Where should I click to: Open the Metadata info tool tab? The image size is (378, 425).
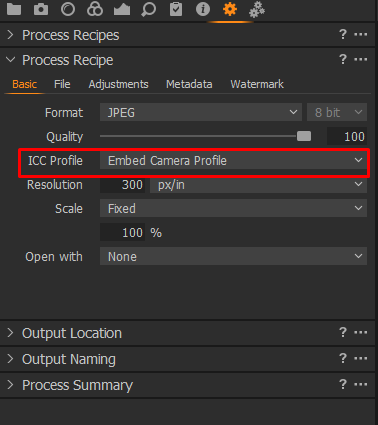203,9
